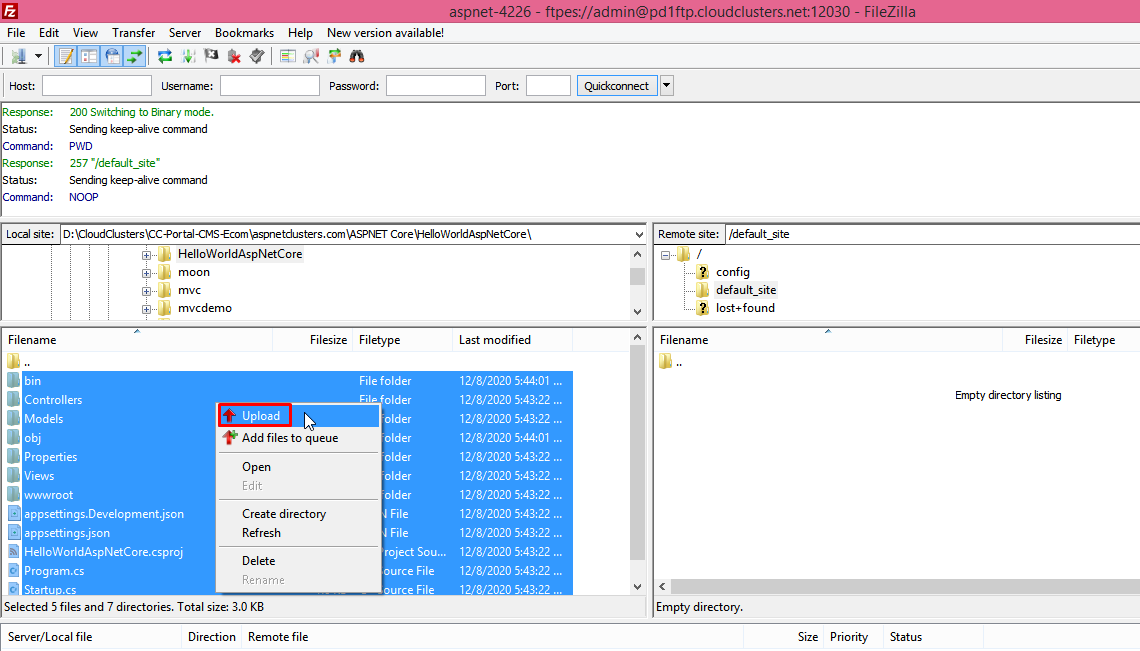Click the remote list scroll-left arrow
Viewport: 1140px width, 651px height.
pos(662,586)
